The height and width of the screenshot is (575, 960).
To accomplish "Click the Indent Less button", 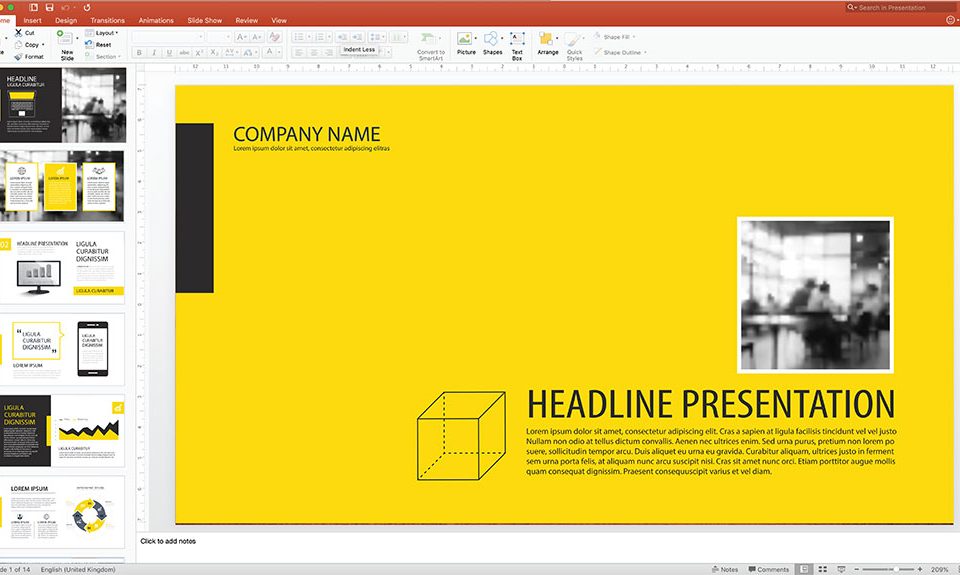I will pos(342,37).
